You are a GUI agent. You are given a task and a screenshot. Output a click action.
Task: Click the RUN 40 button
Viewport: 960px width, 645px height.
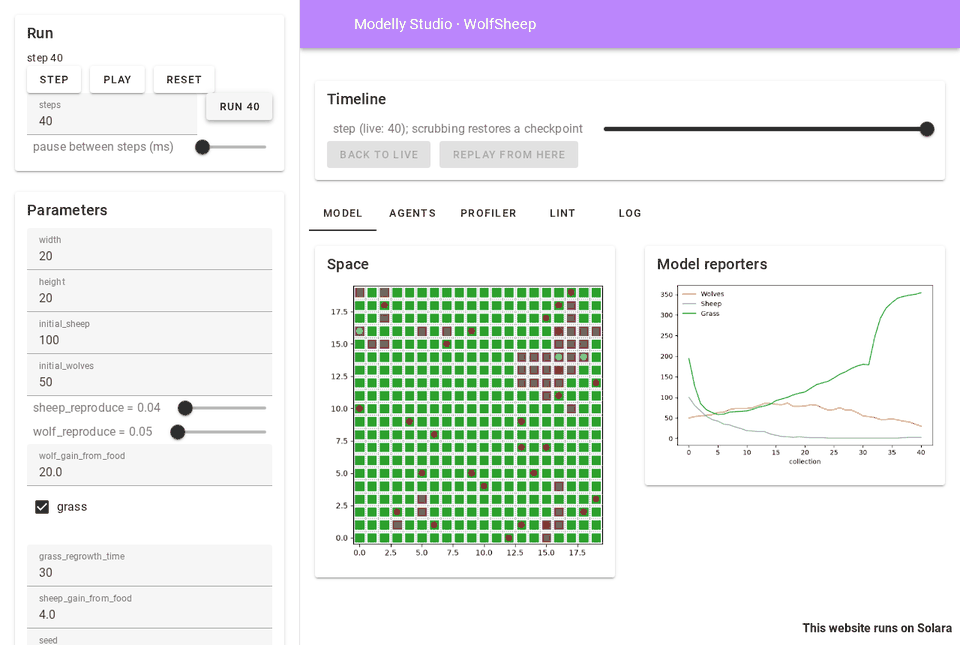coord(239,106)
